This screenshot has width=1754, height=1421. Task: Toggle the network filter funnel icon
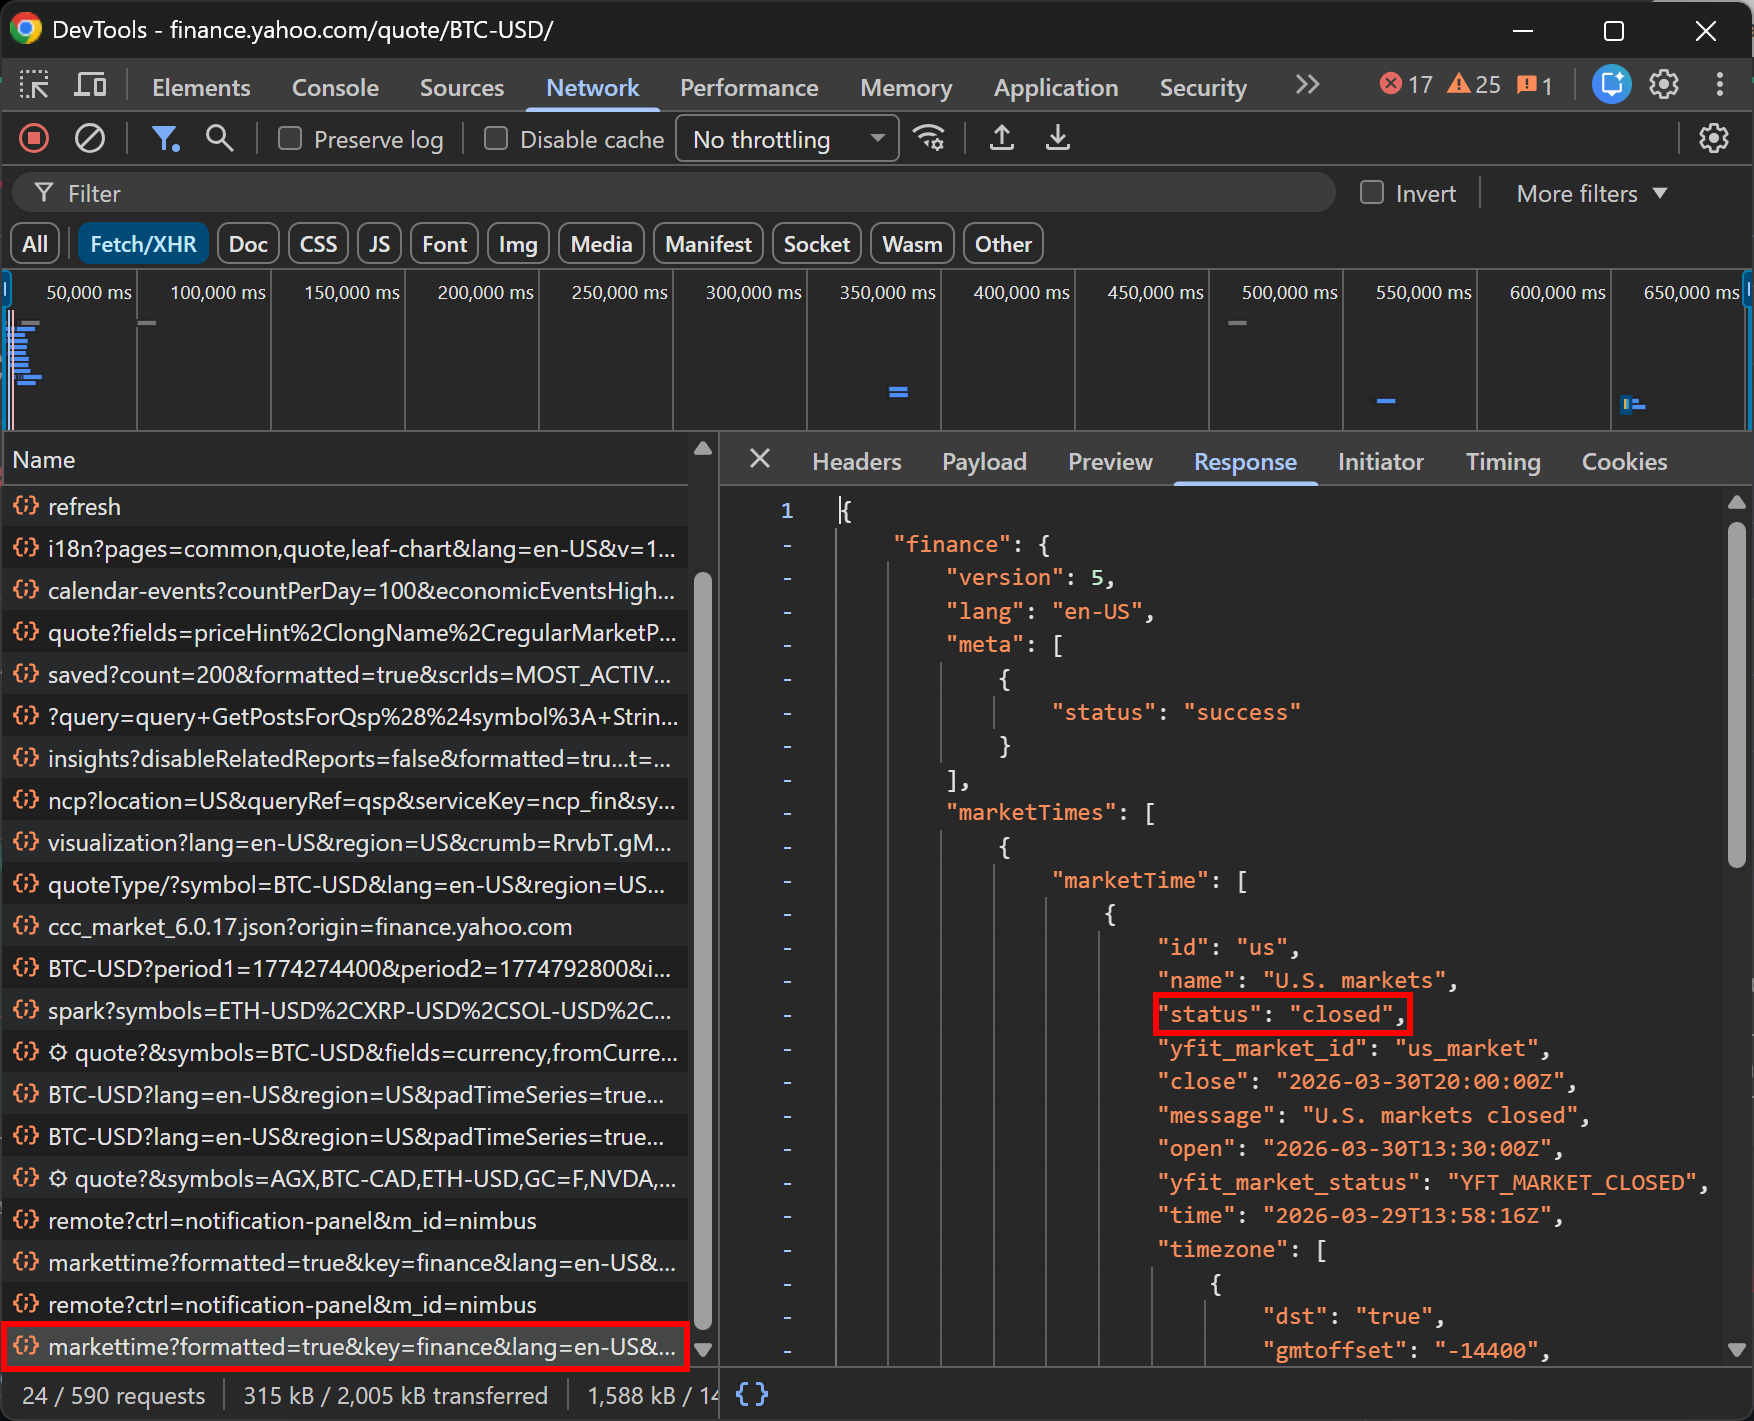[x=165, y=138]
